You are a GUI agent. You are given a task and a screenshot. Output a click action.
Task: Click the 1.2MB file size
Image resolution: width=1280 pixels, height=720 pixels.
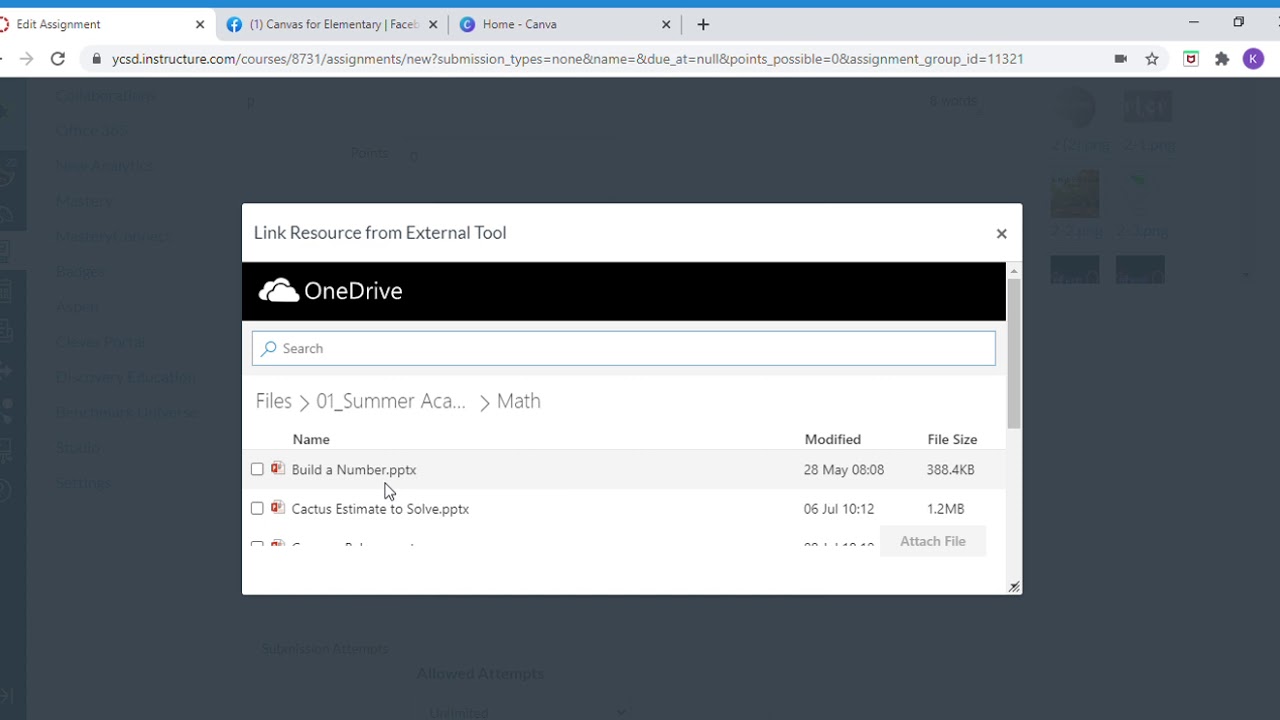[x=945, y=509]
